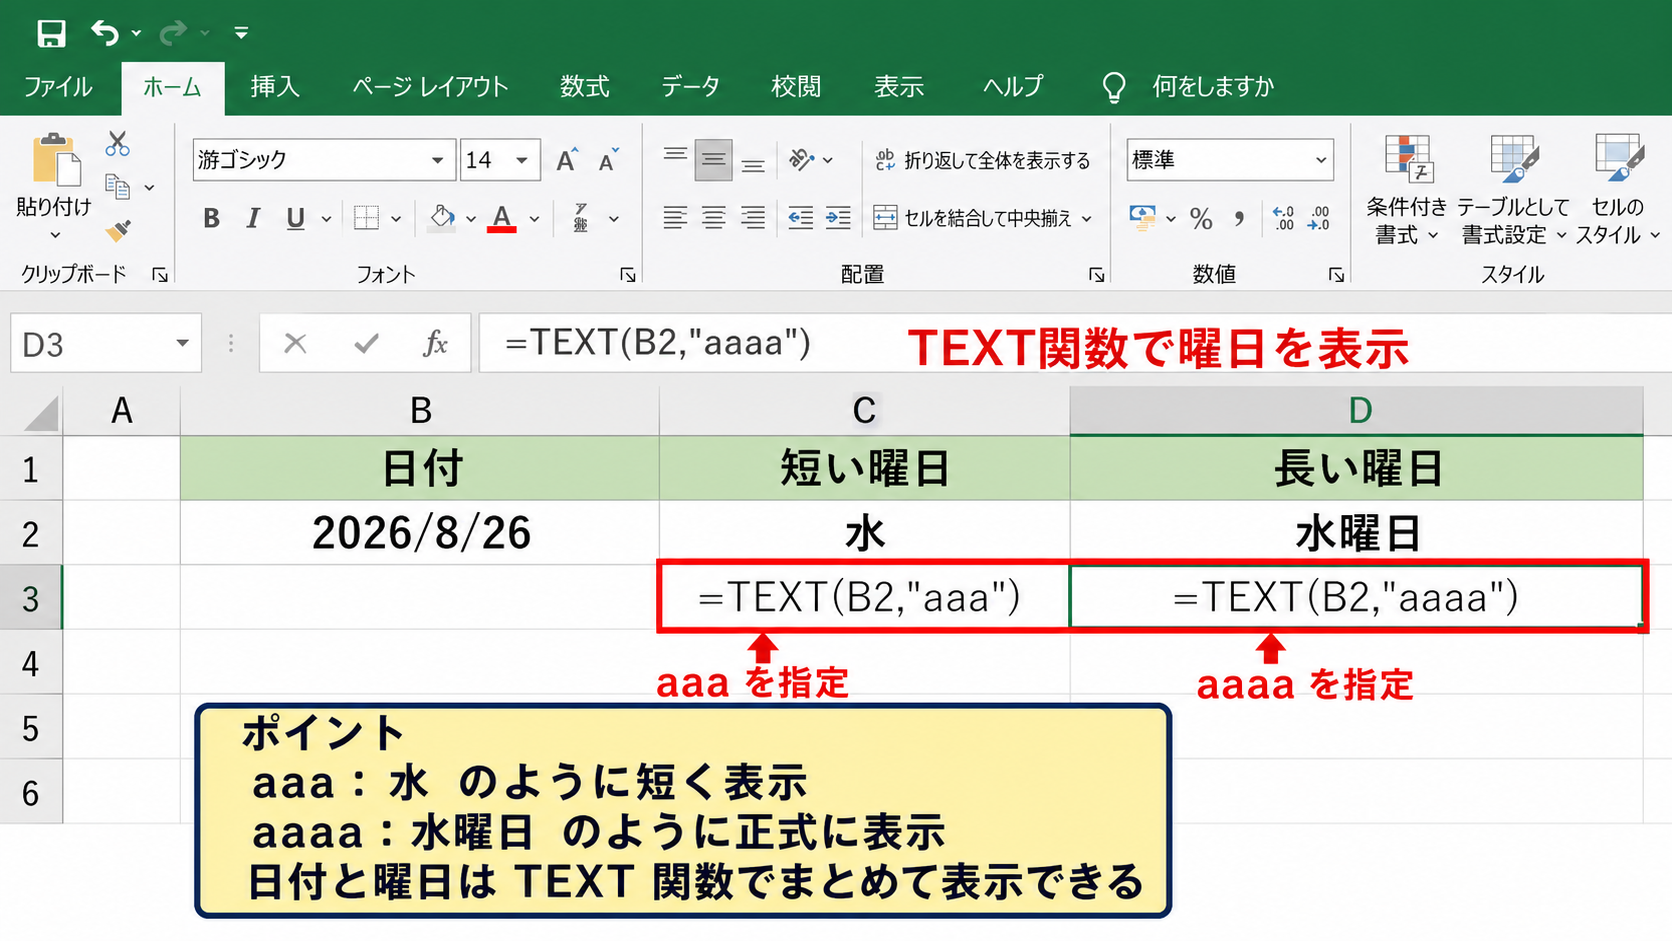Toggle bold formatting
The width and height of the screenshot is (1672, 941).
211,218
